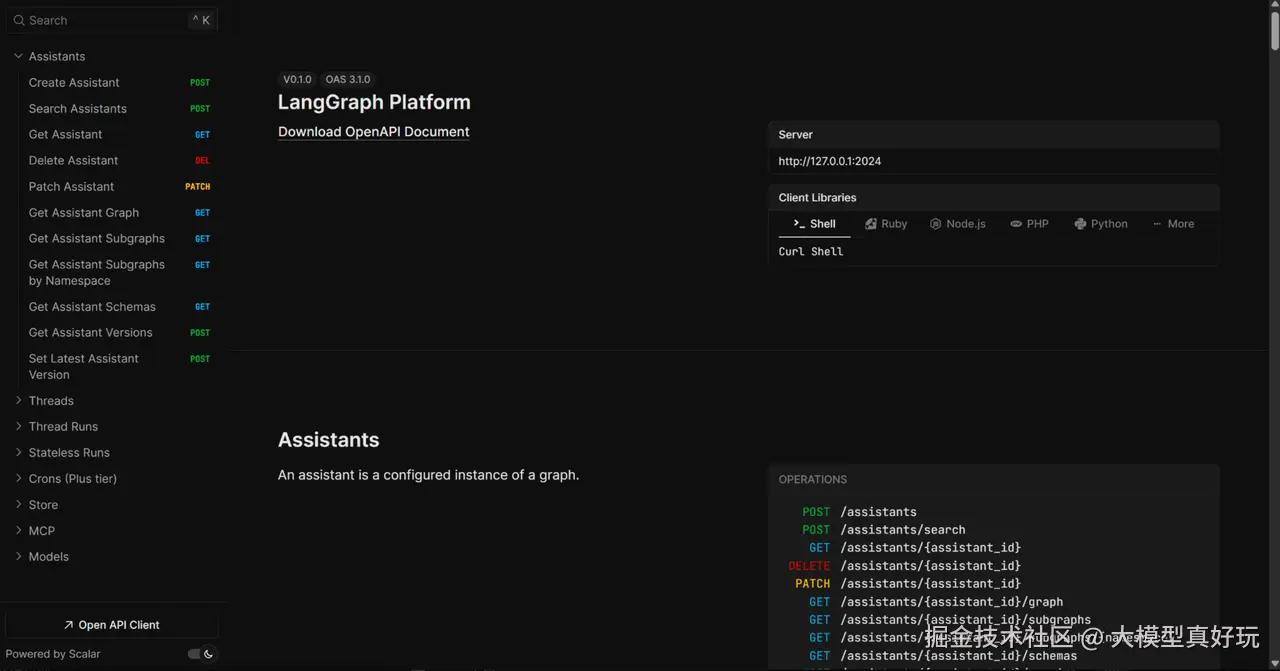
Task: Download the OpenAPI Document
Action: 373,132
